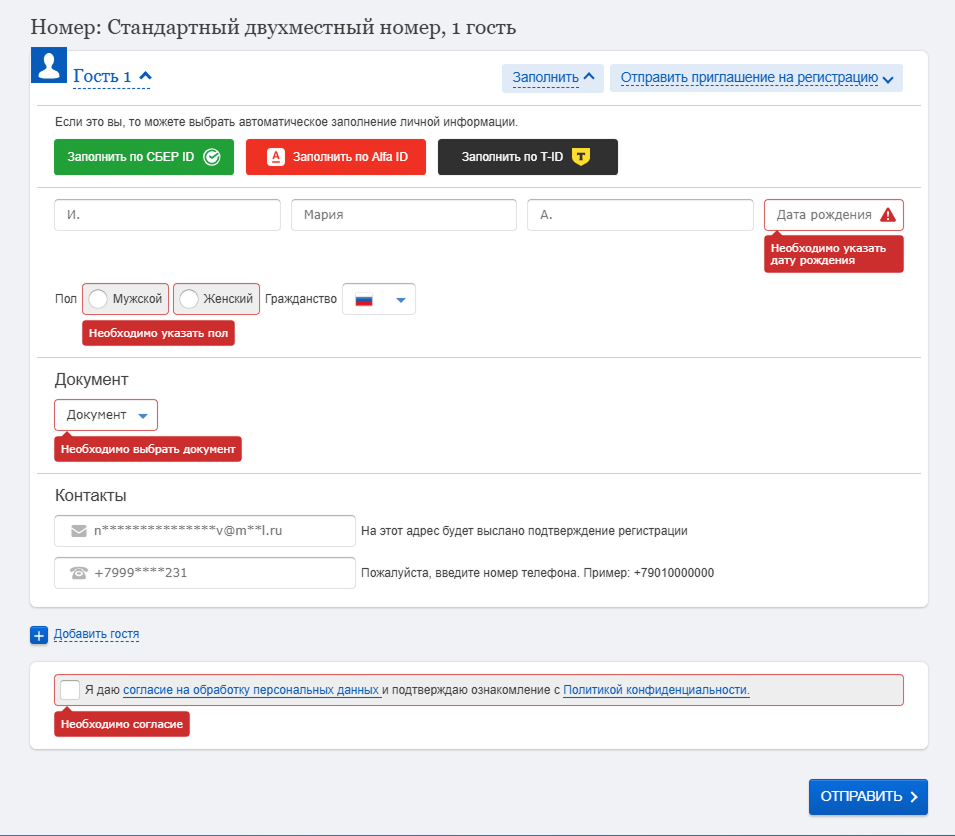Fill in via СБЕР ID button
The width and height of the screenshot is (955, 836).
144,157
